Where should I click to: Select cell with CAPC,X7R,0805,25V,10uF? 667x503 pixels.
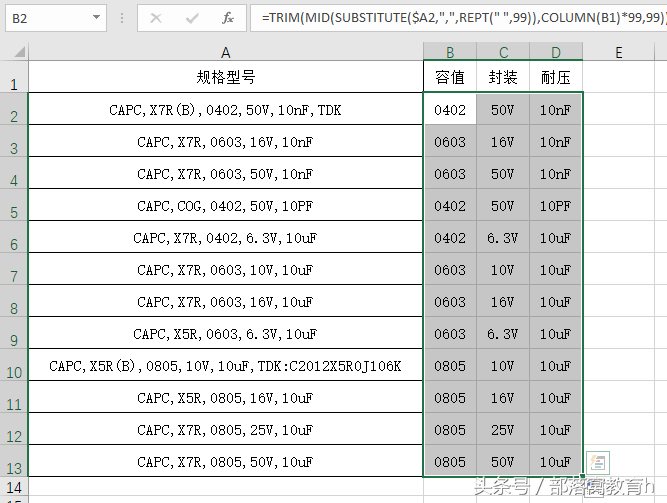click(225, 429)
